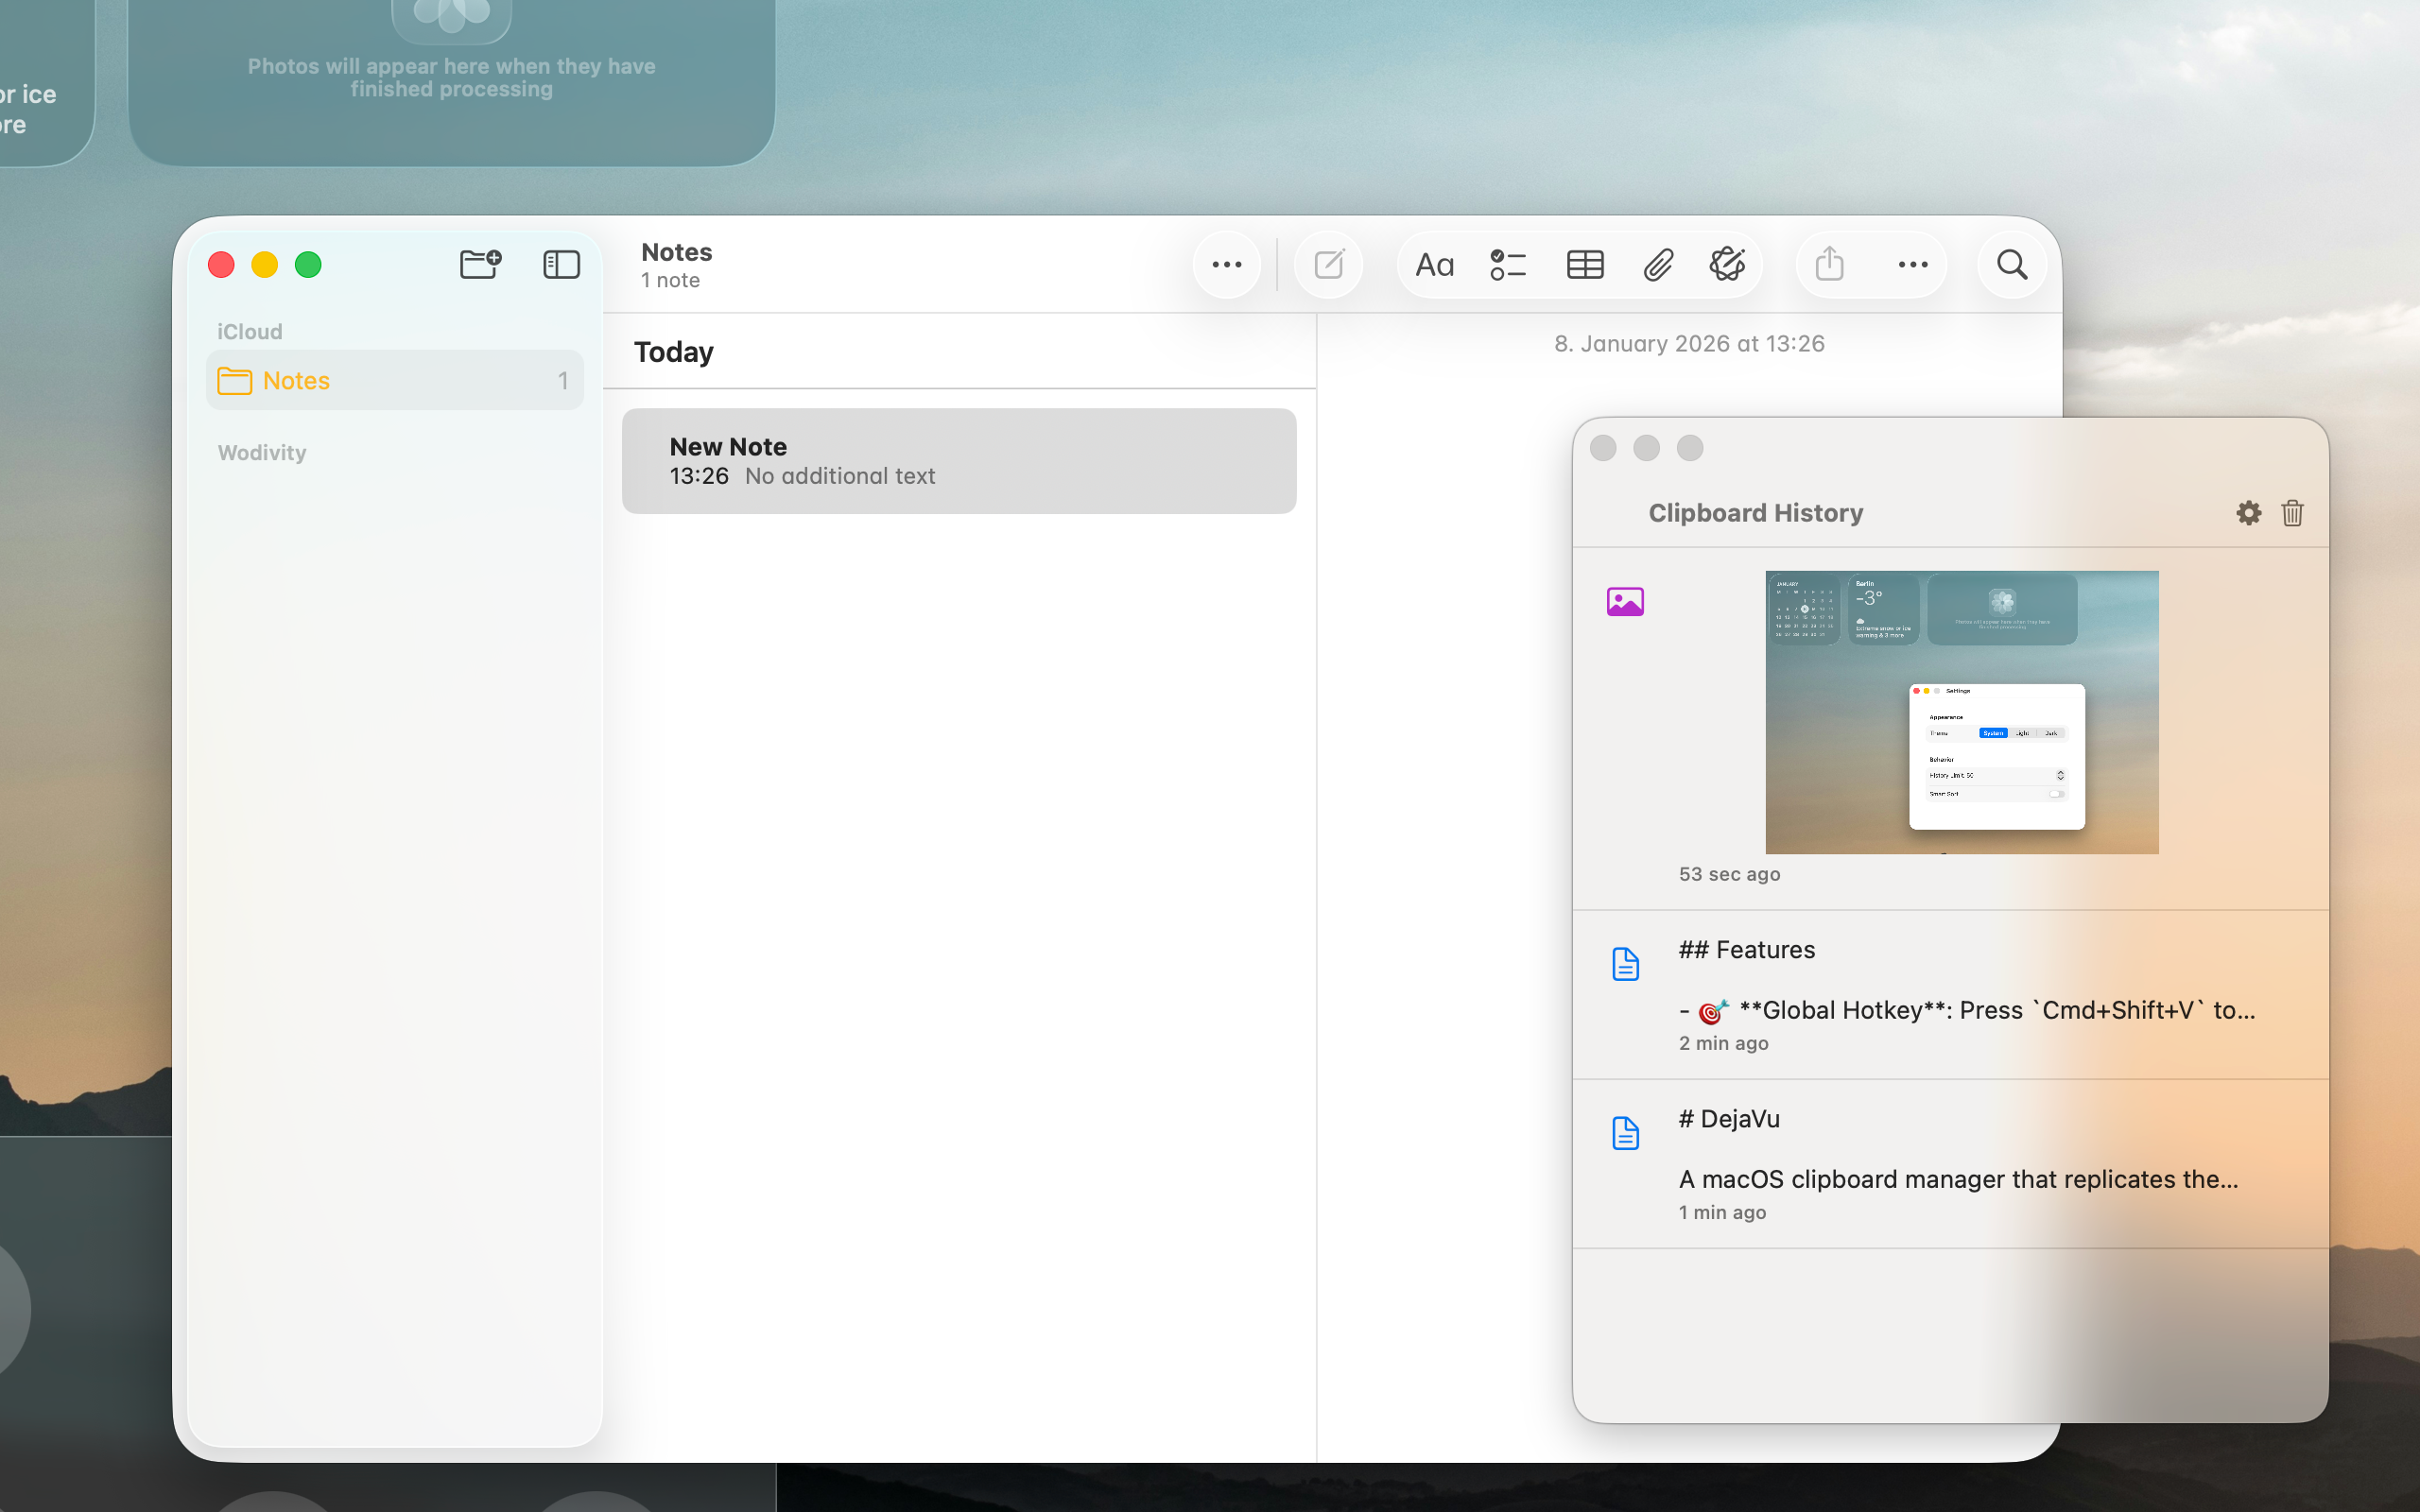
Task: Click the note count 1 badge
Action: coord(563,381)
